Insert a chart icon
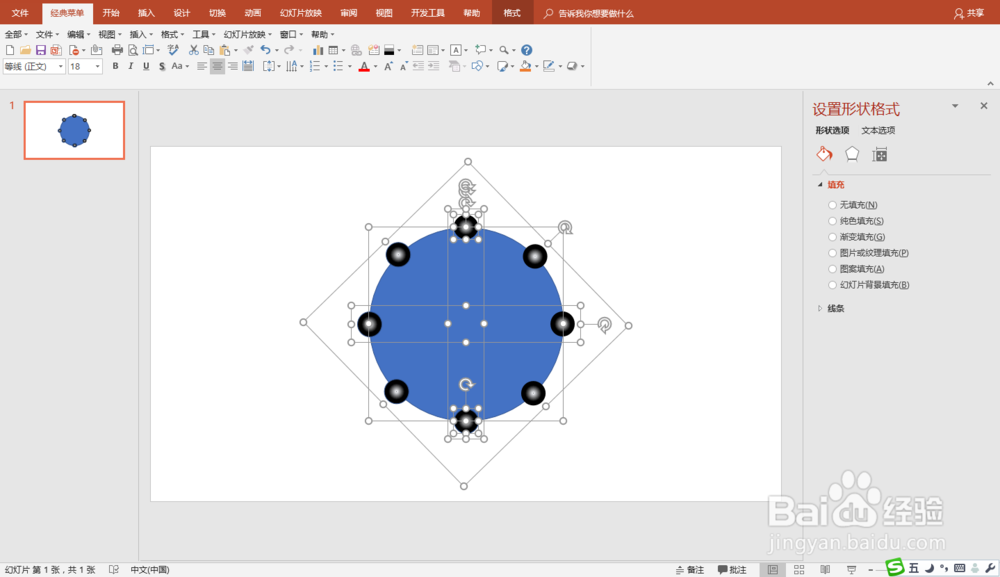The height and width of the screenshot is (577, 1000). tap(318, 50)
